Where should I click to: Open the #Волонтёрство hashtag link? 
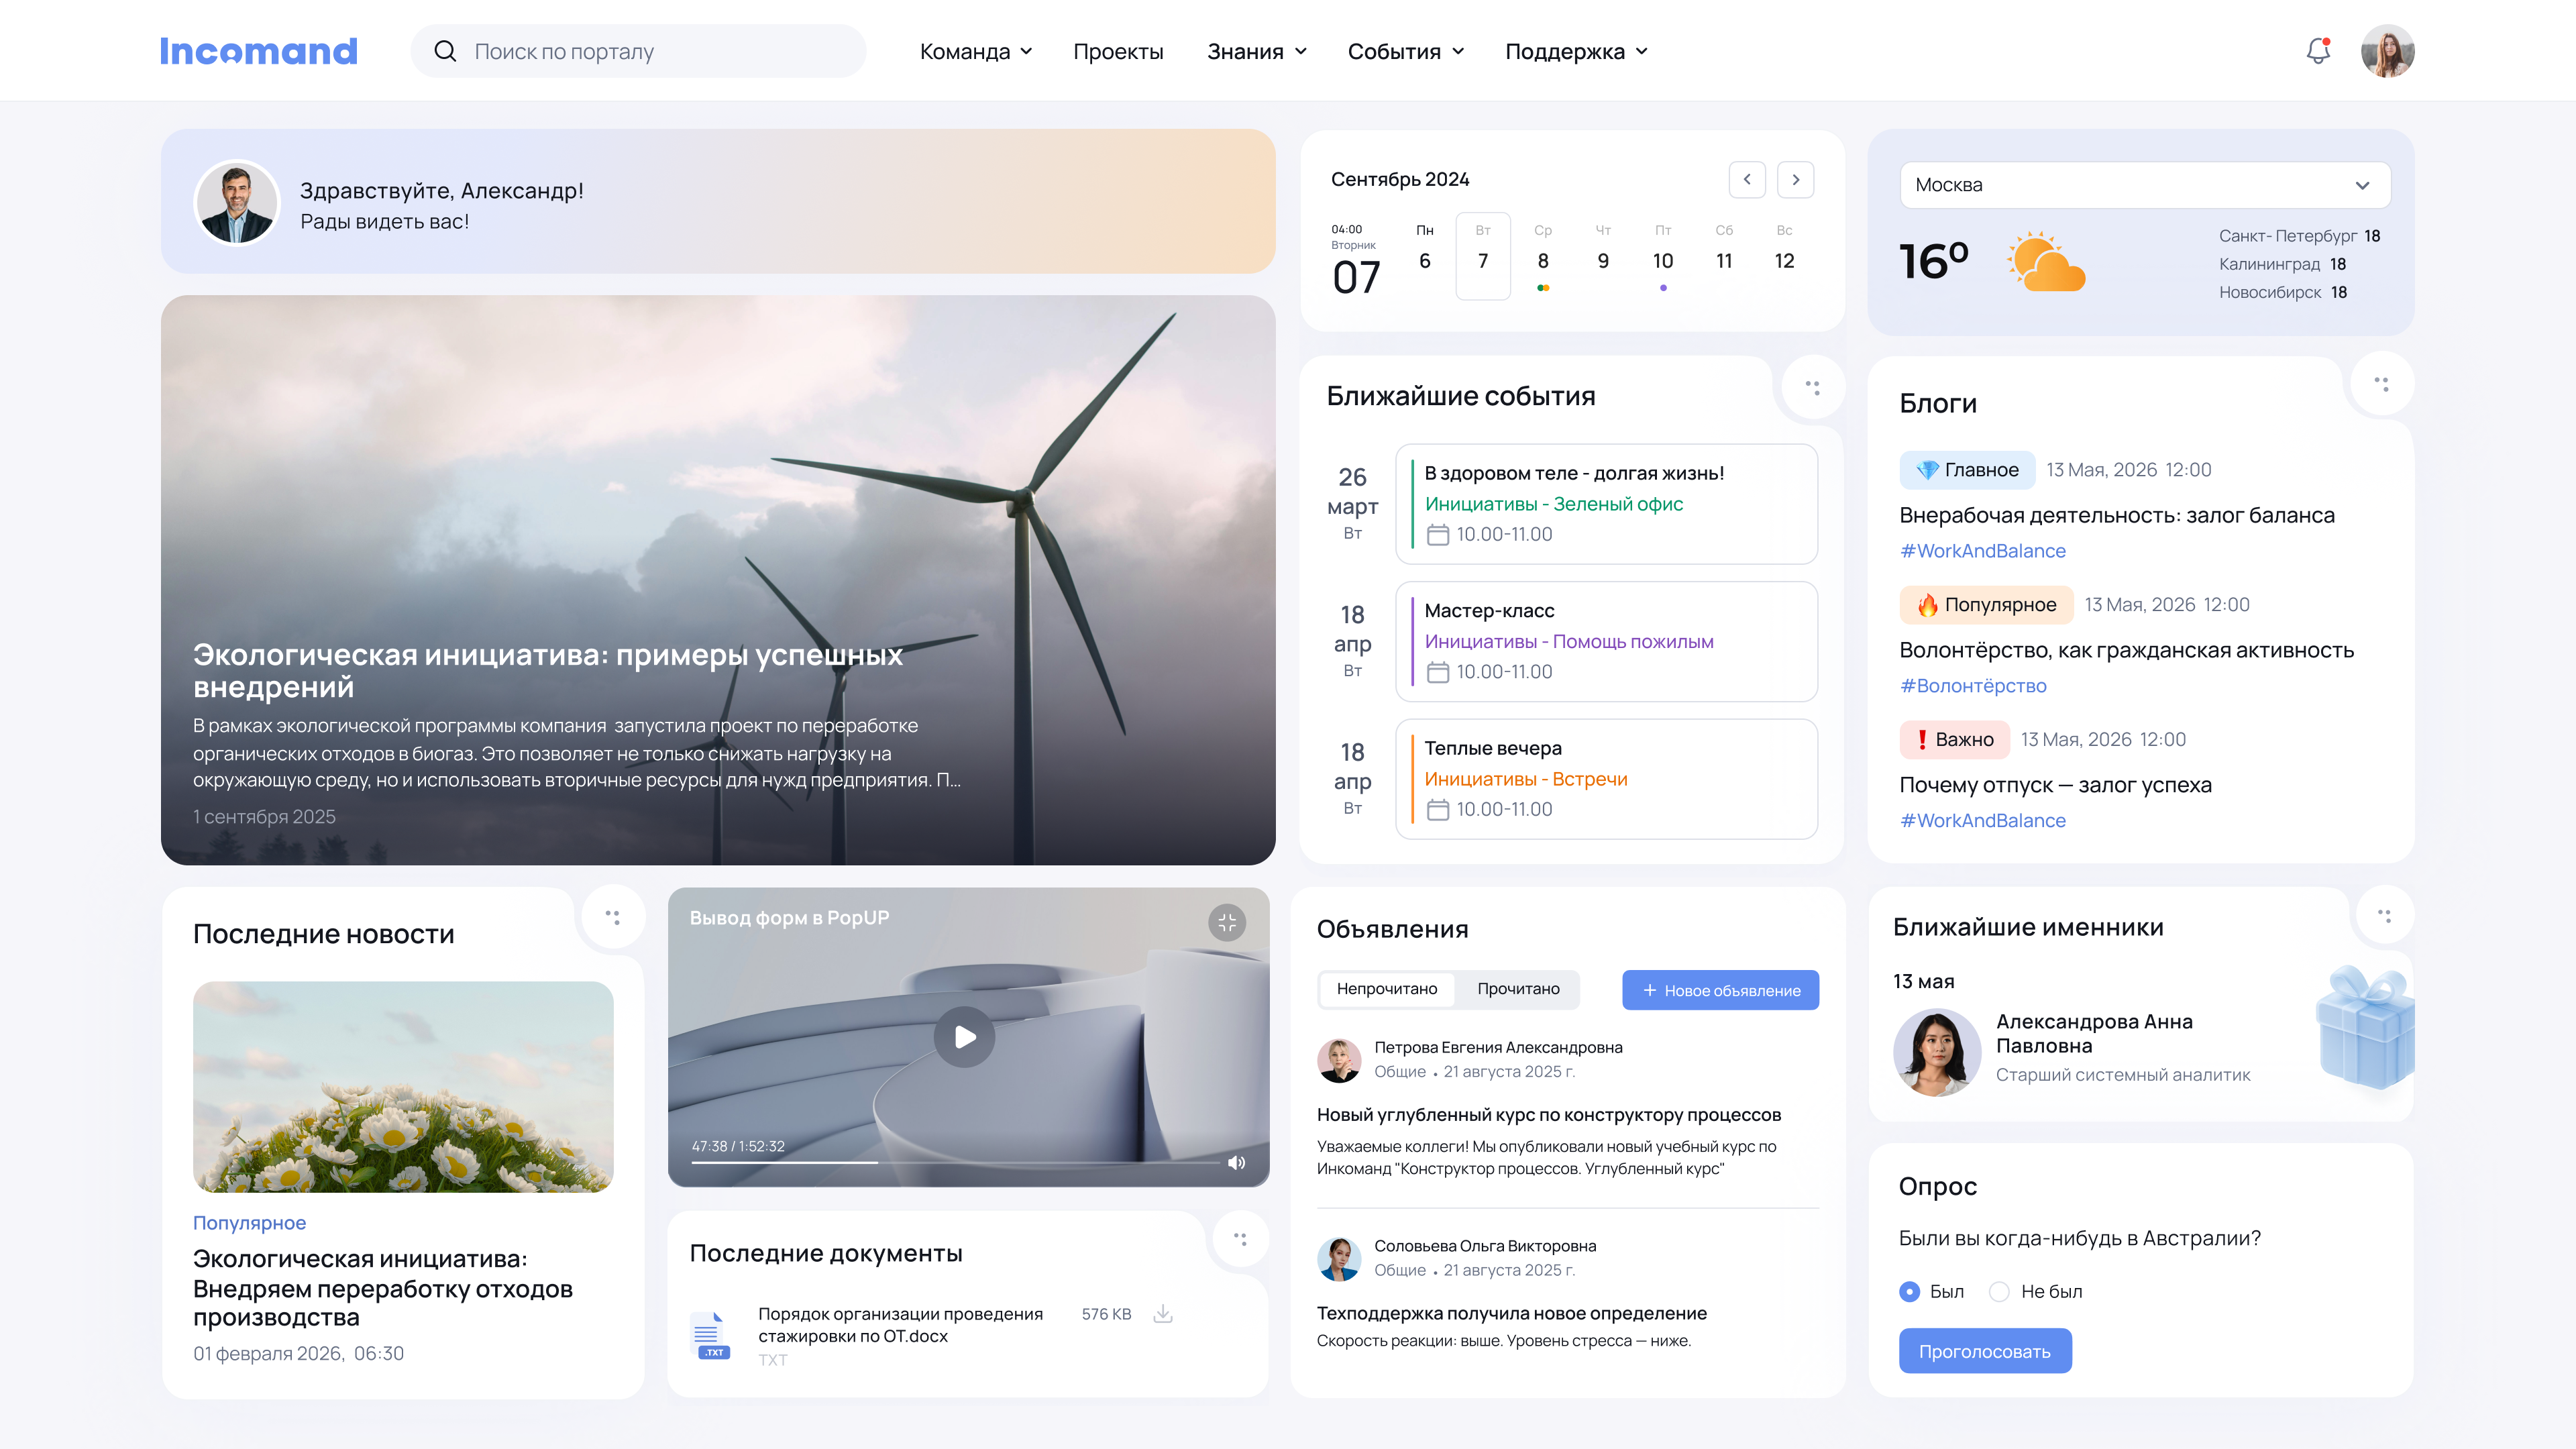coord(1973,686)
